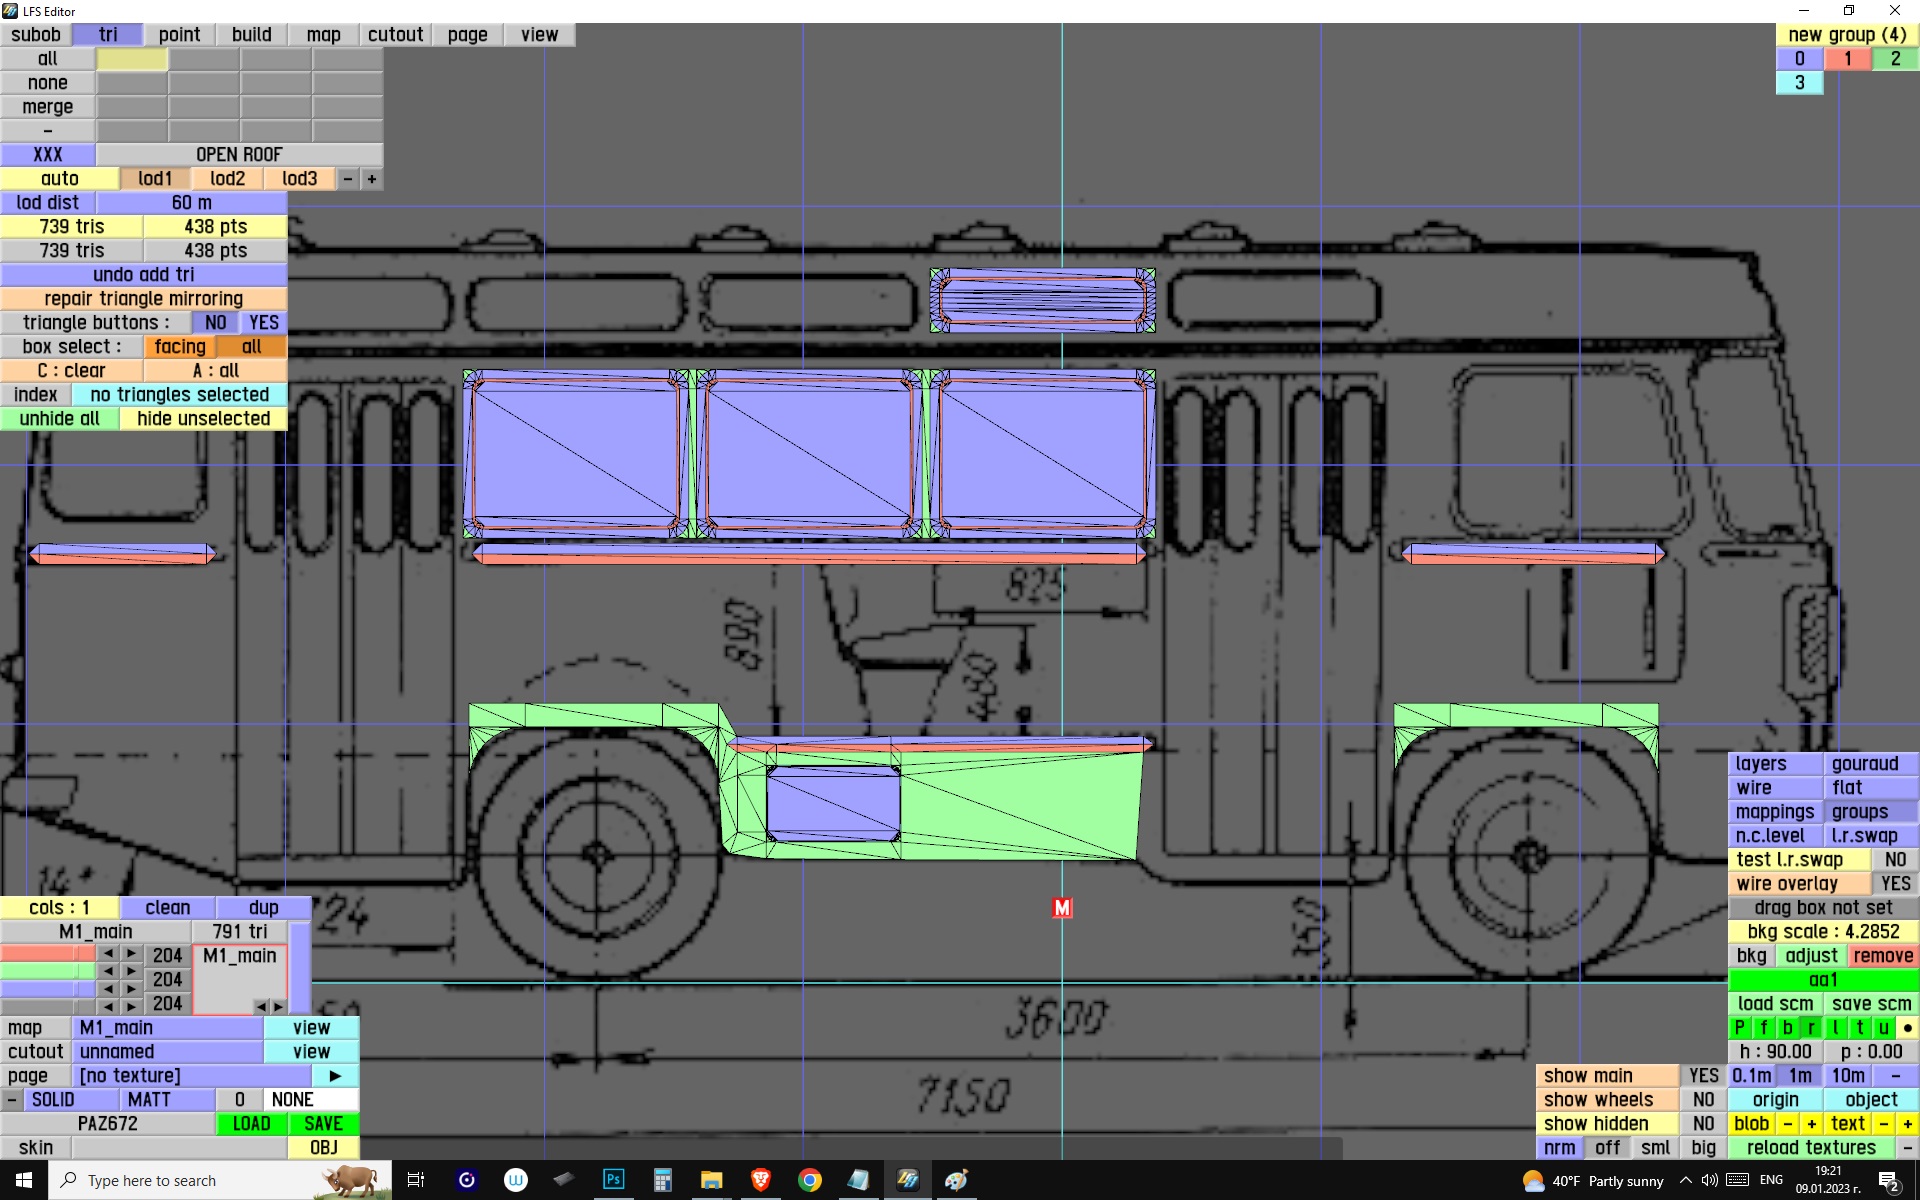
Task: Click the black dot view button
Action: [x=1907, y=1027]
